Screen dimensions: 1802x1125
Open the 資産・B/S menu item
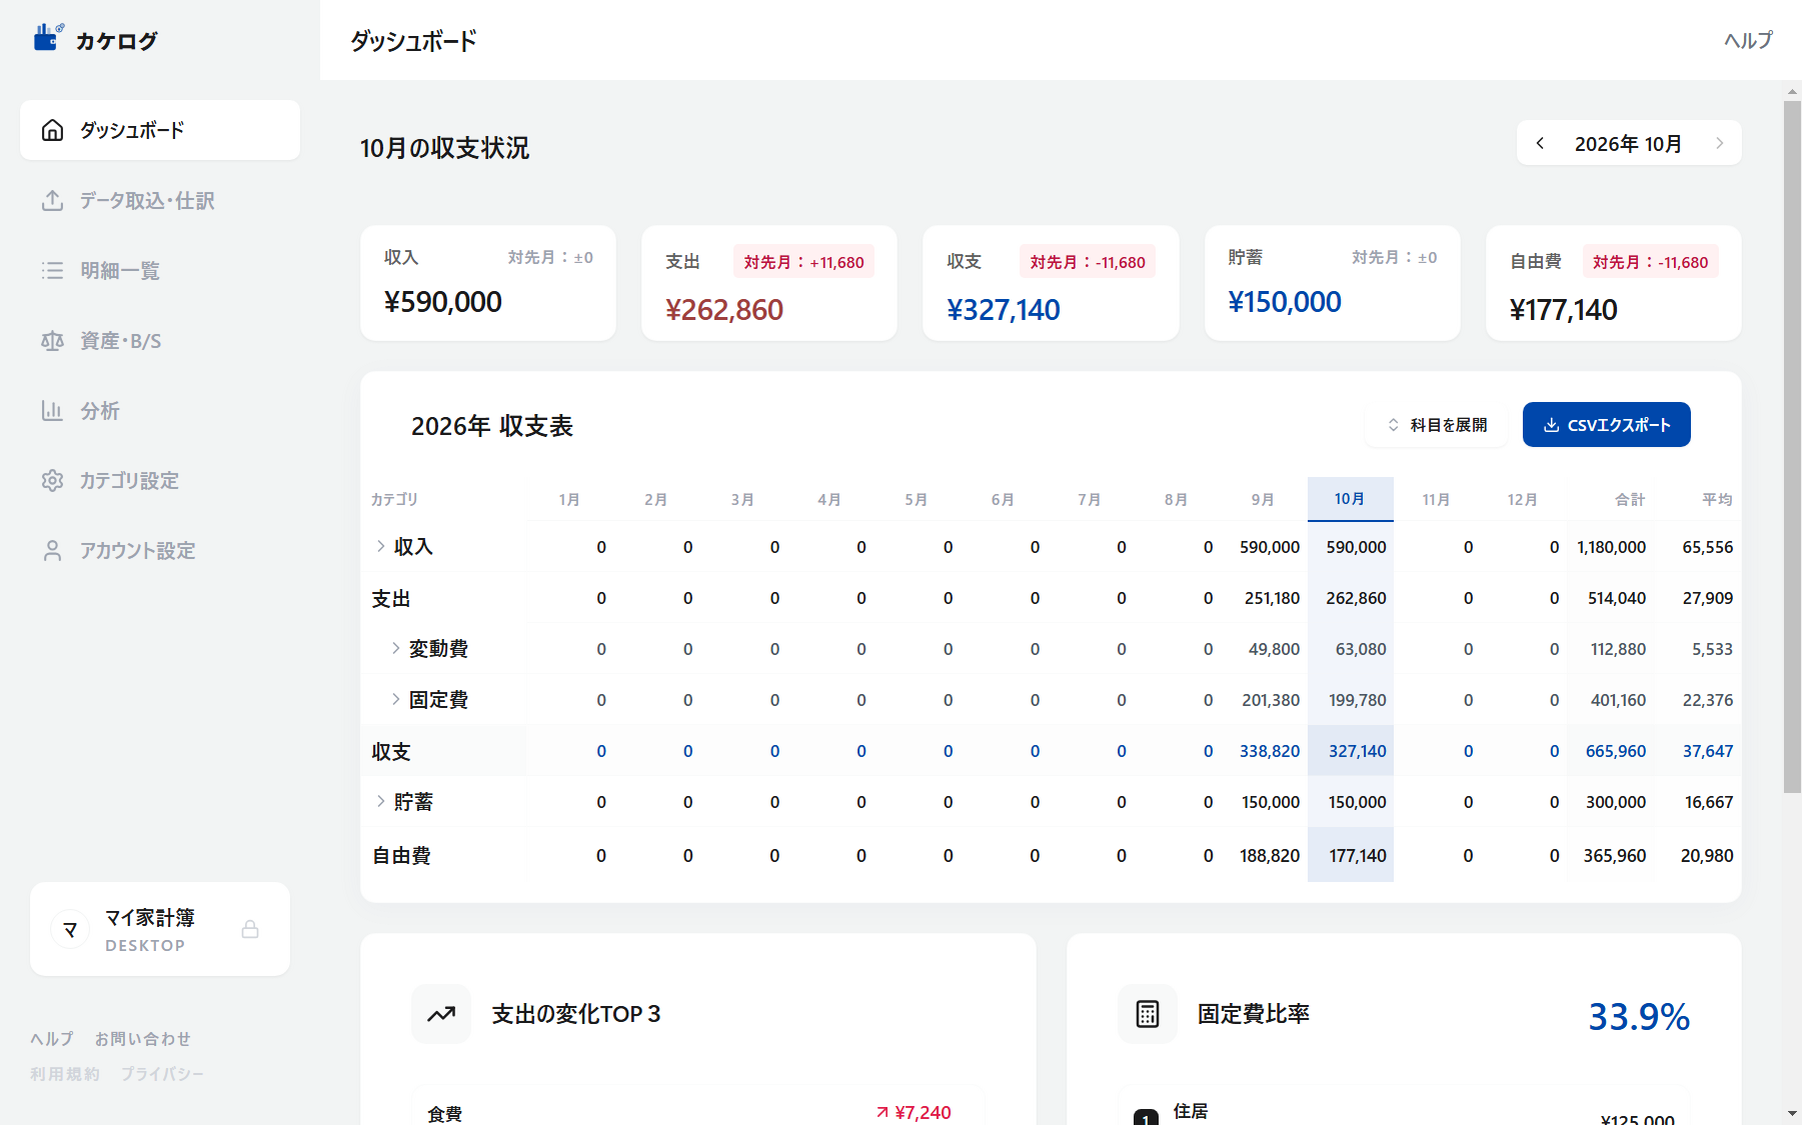point(160,341)
